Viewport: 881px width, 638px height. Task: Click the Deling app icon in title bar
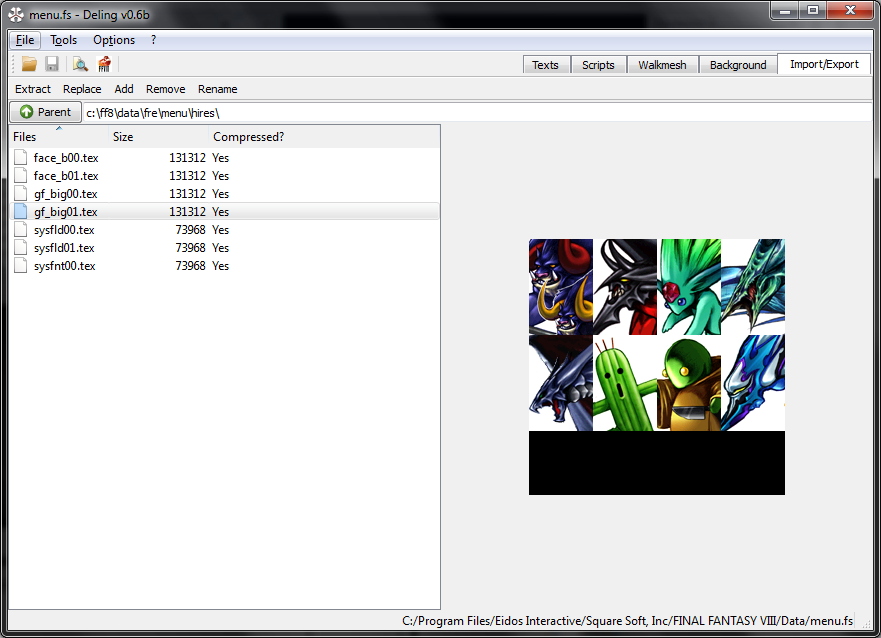(16, 15)
